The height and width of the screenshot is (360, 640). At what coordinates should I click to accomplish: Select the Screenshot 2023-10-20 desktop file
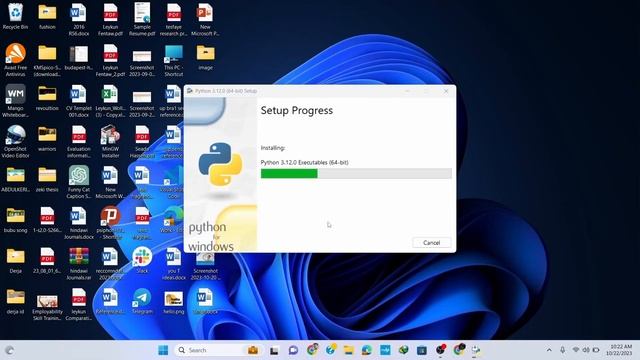coord(205,266)
